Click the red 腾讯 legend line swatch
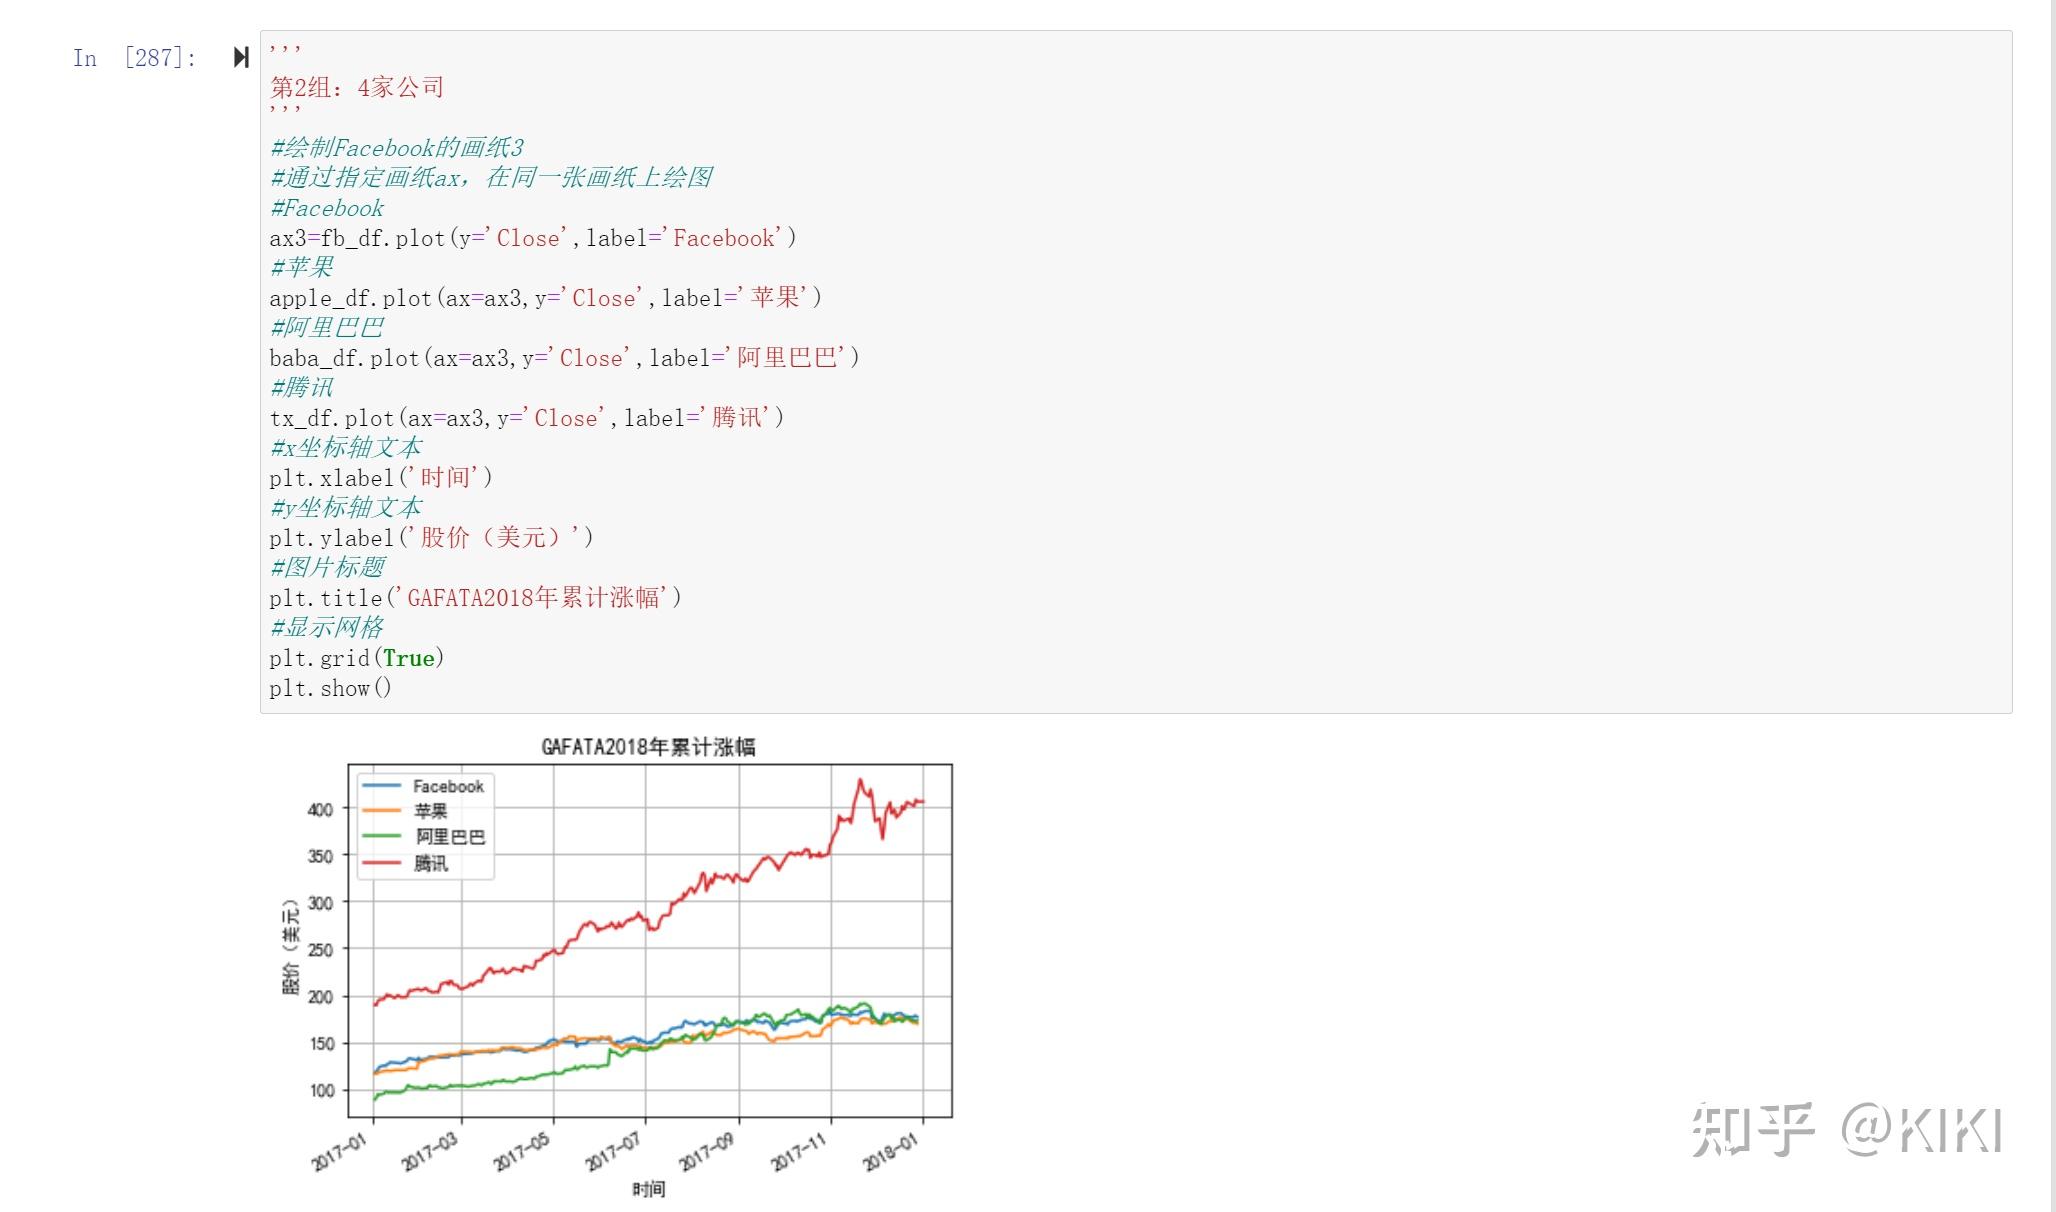The width and height of the screenshot is (2056, 1212). coord(381,862)
